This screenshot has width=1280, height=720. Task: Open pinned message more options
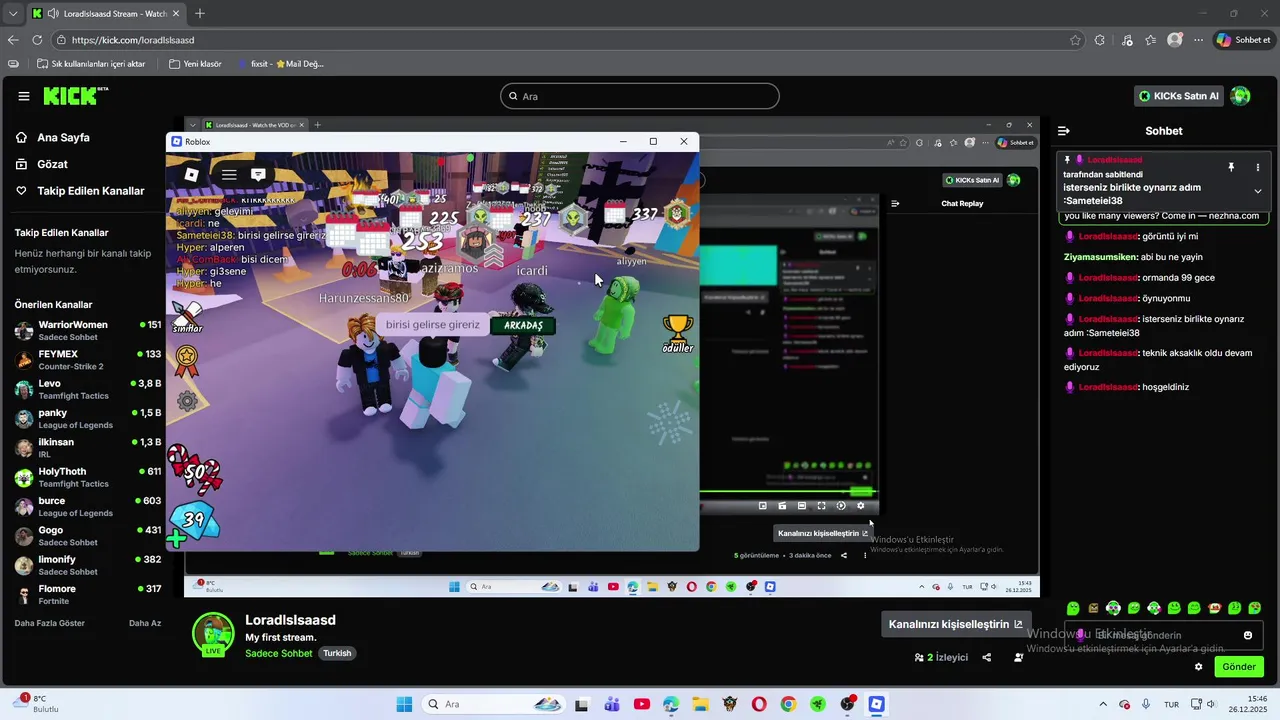tap(1258, 167)
